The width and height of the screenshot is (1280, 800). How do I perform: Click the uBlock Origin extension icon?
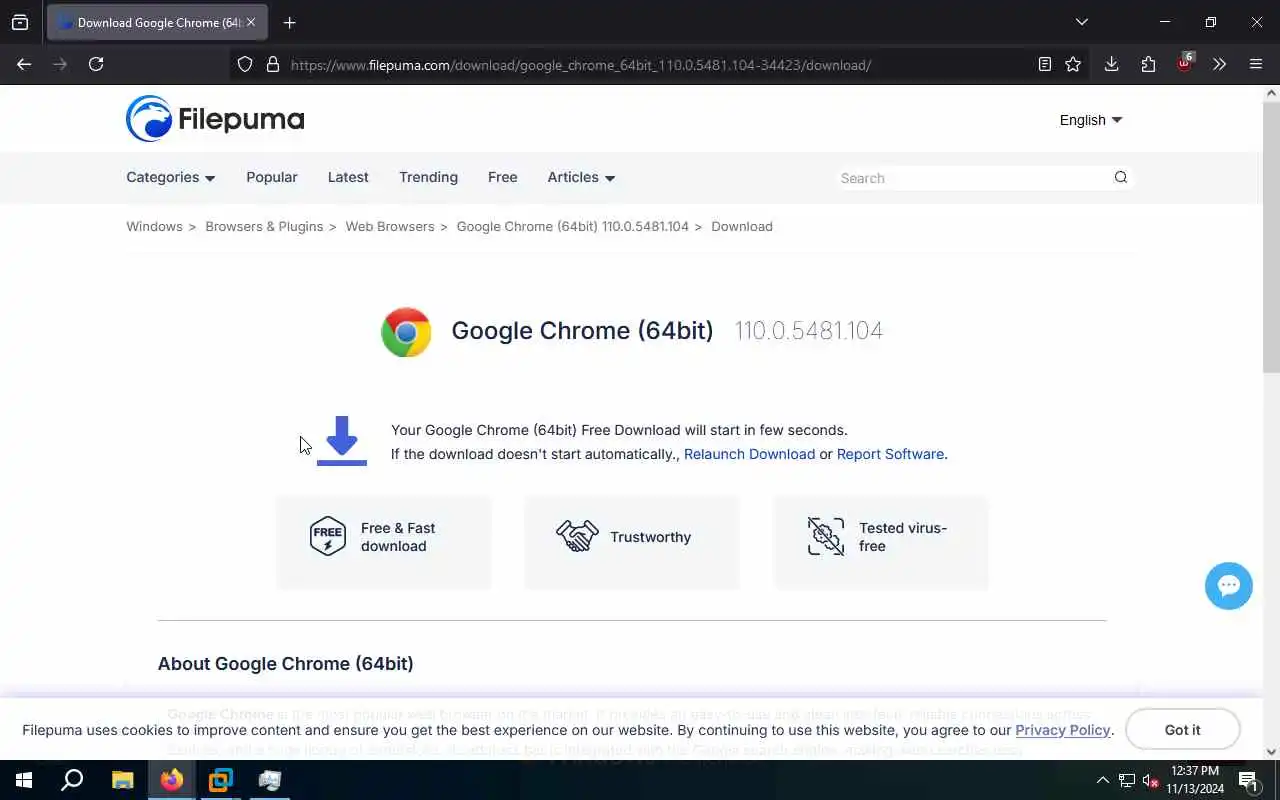[1184, 64]
